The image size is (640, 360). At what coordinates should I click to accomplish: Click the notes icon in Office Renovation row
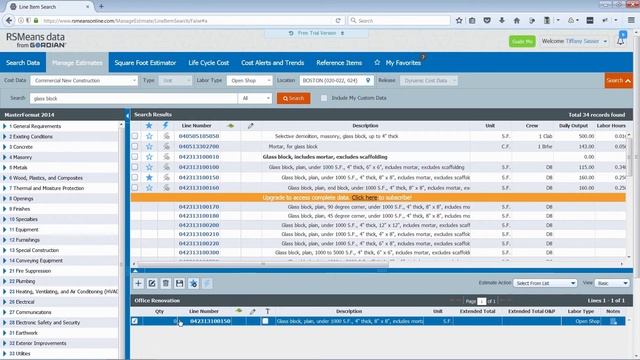[x=613, y=321]
